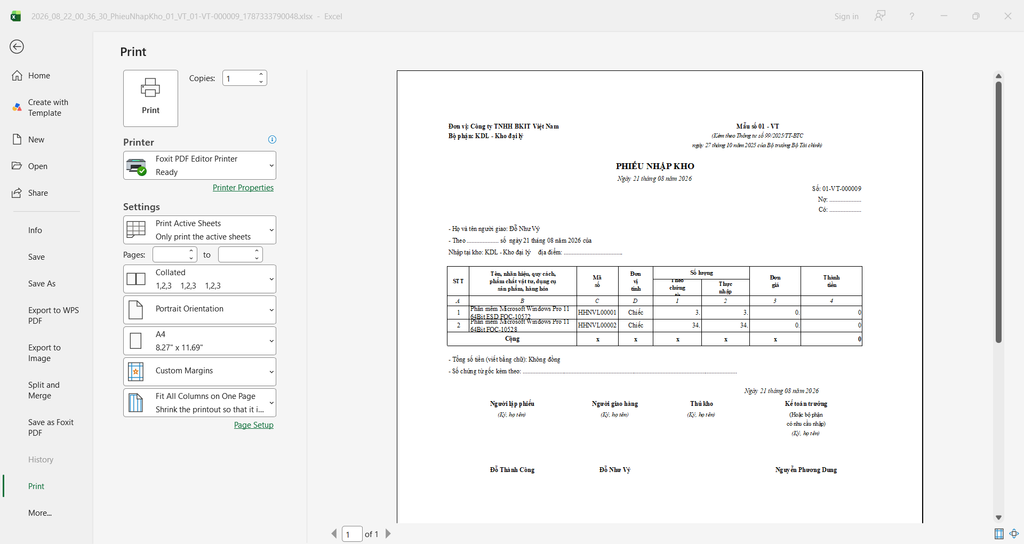Click the Open folder icon
This screenshot has height=544, width=1024.
tap(17, 166)
